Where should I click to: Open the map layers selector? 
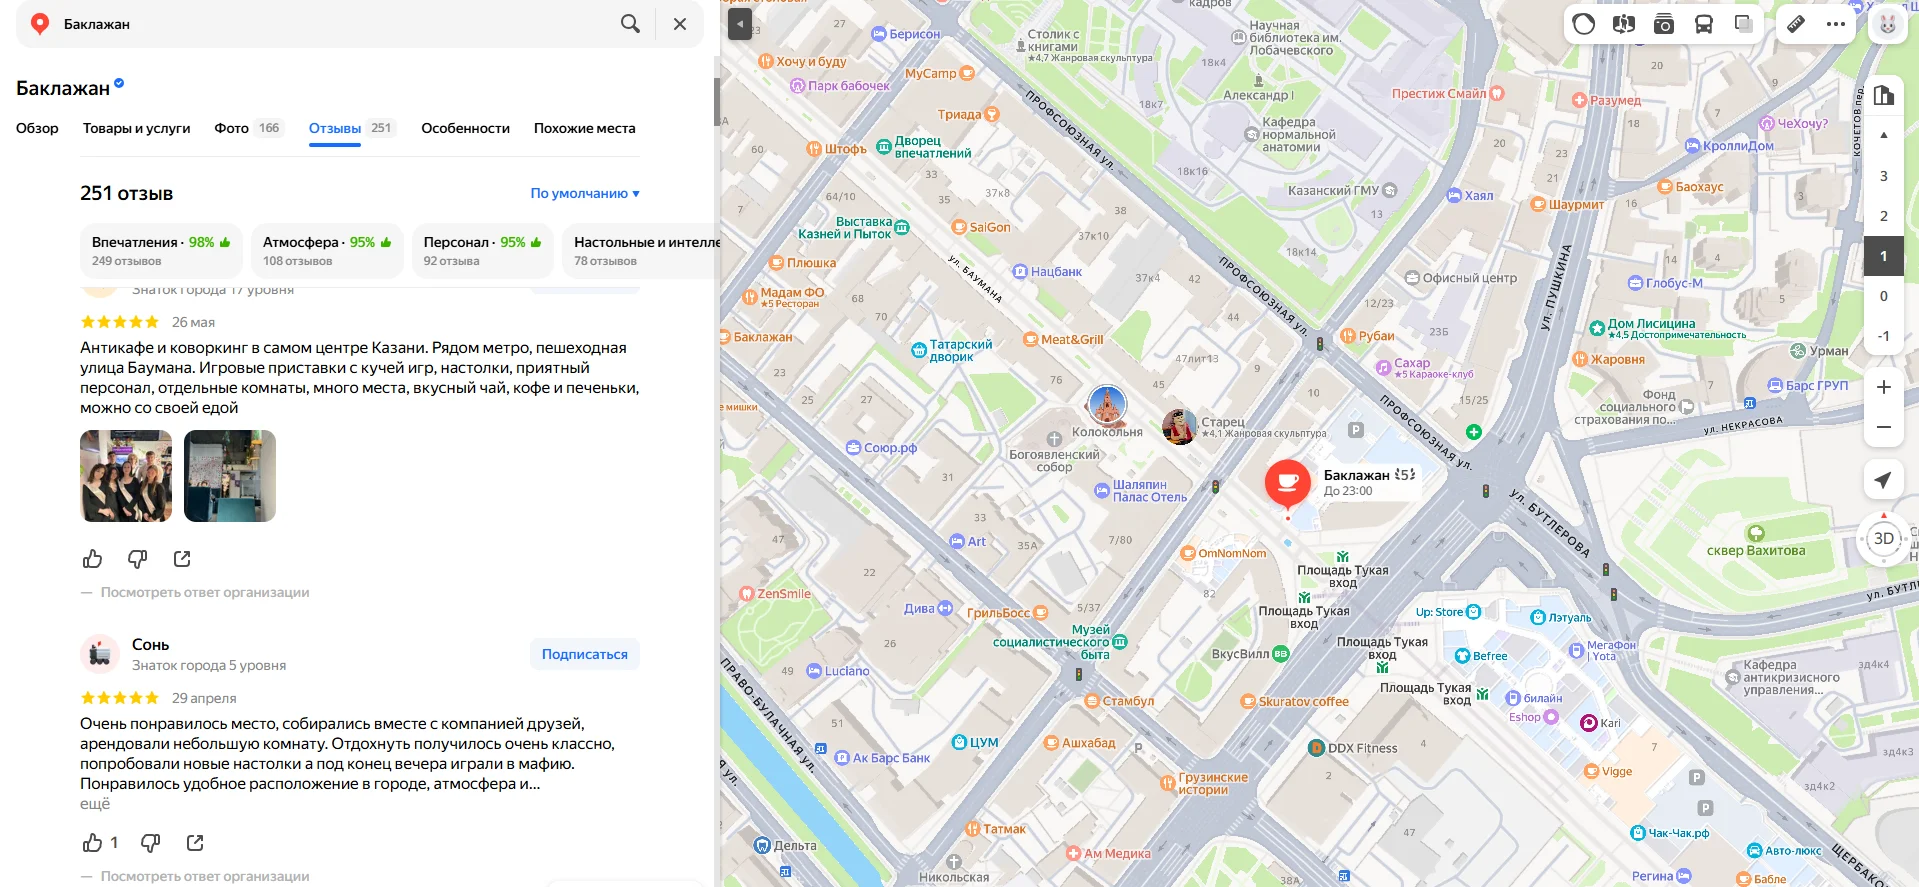[1744, 24]
